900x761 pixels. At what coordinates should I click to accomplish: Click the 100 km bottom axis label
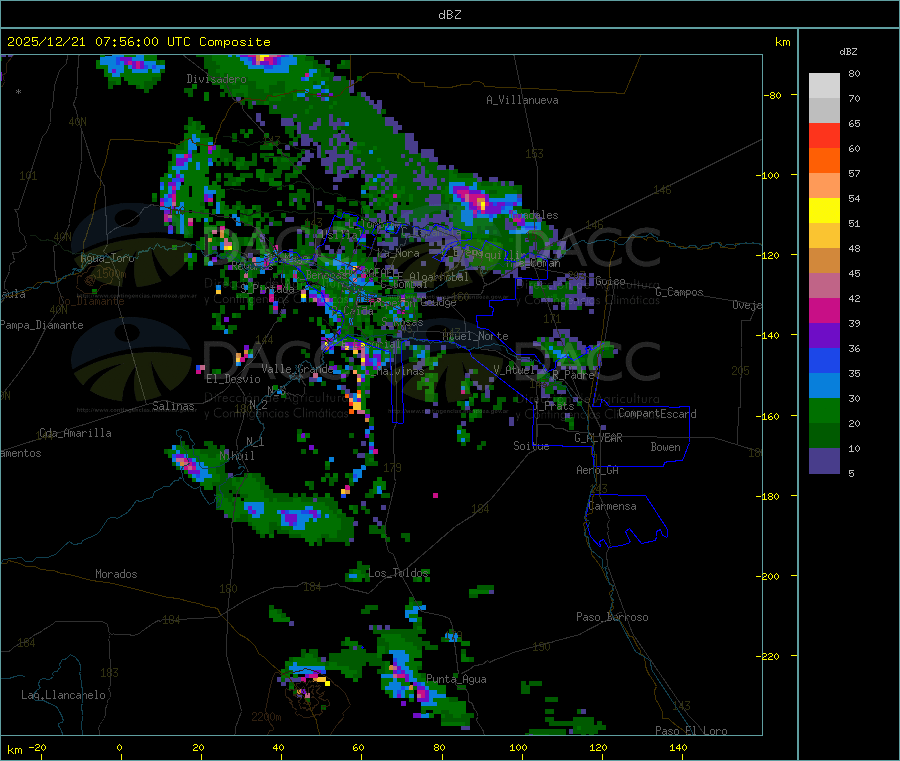click(x=518, y=747)
